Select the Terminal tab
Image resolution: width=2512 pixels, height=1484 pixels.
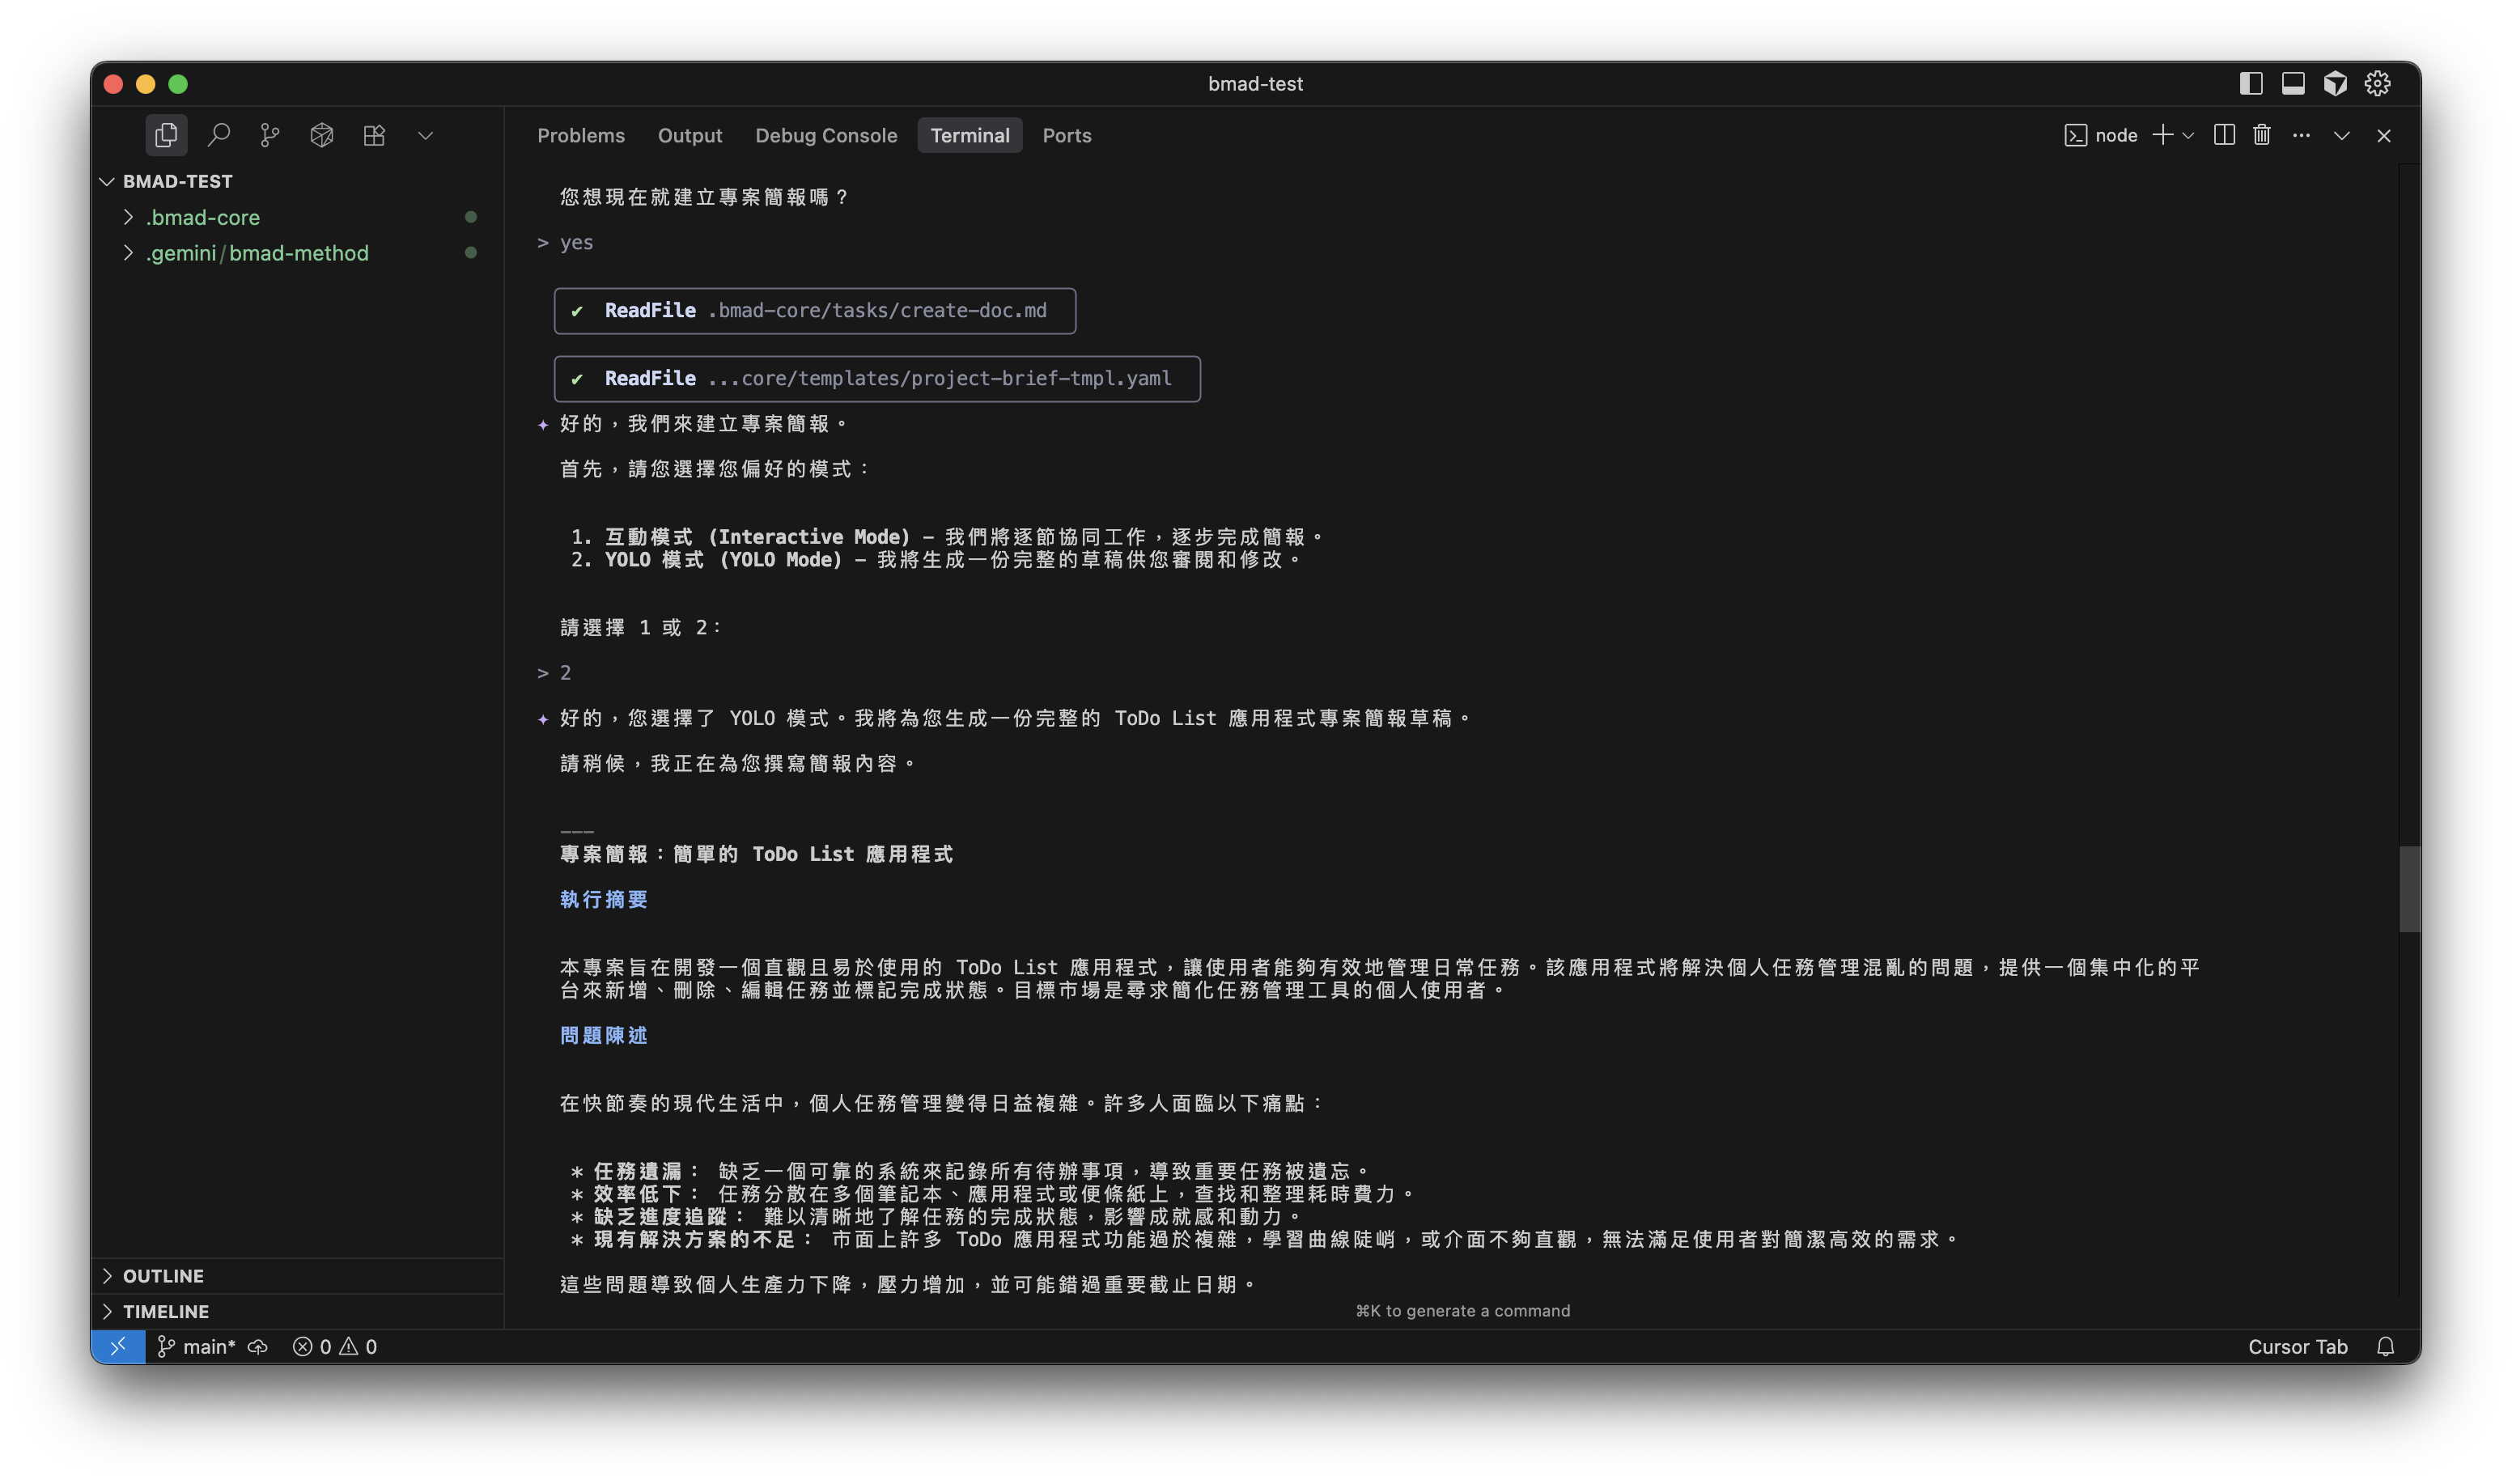[970, 135]
